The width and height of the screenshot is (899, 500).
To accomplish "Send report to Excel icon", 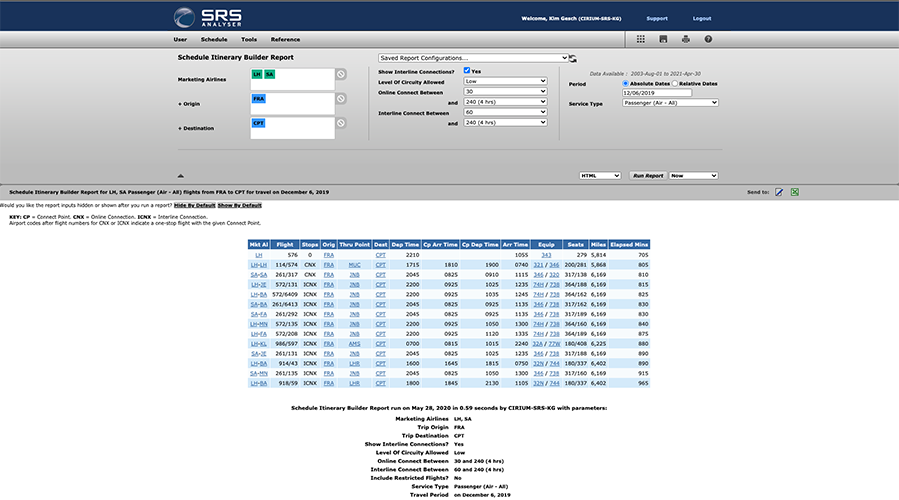I will tap(795, 192).
